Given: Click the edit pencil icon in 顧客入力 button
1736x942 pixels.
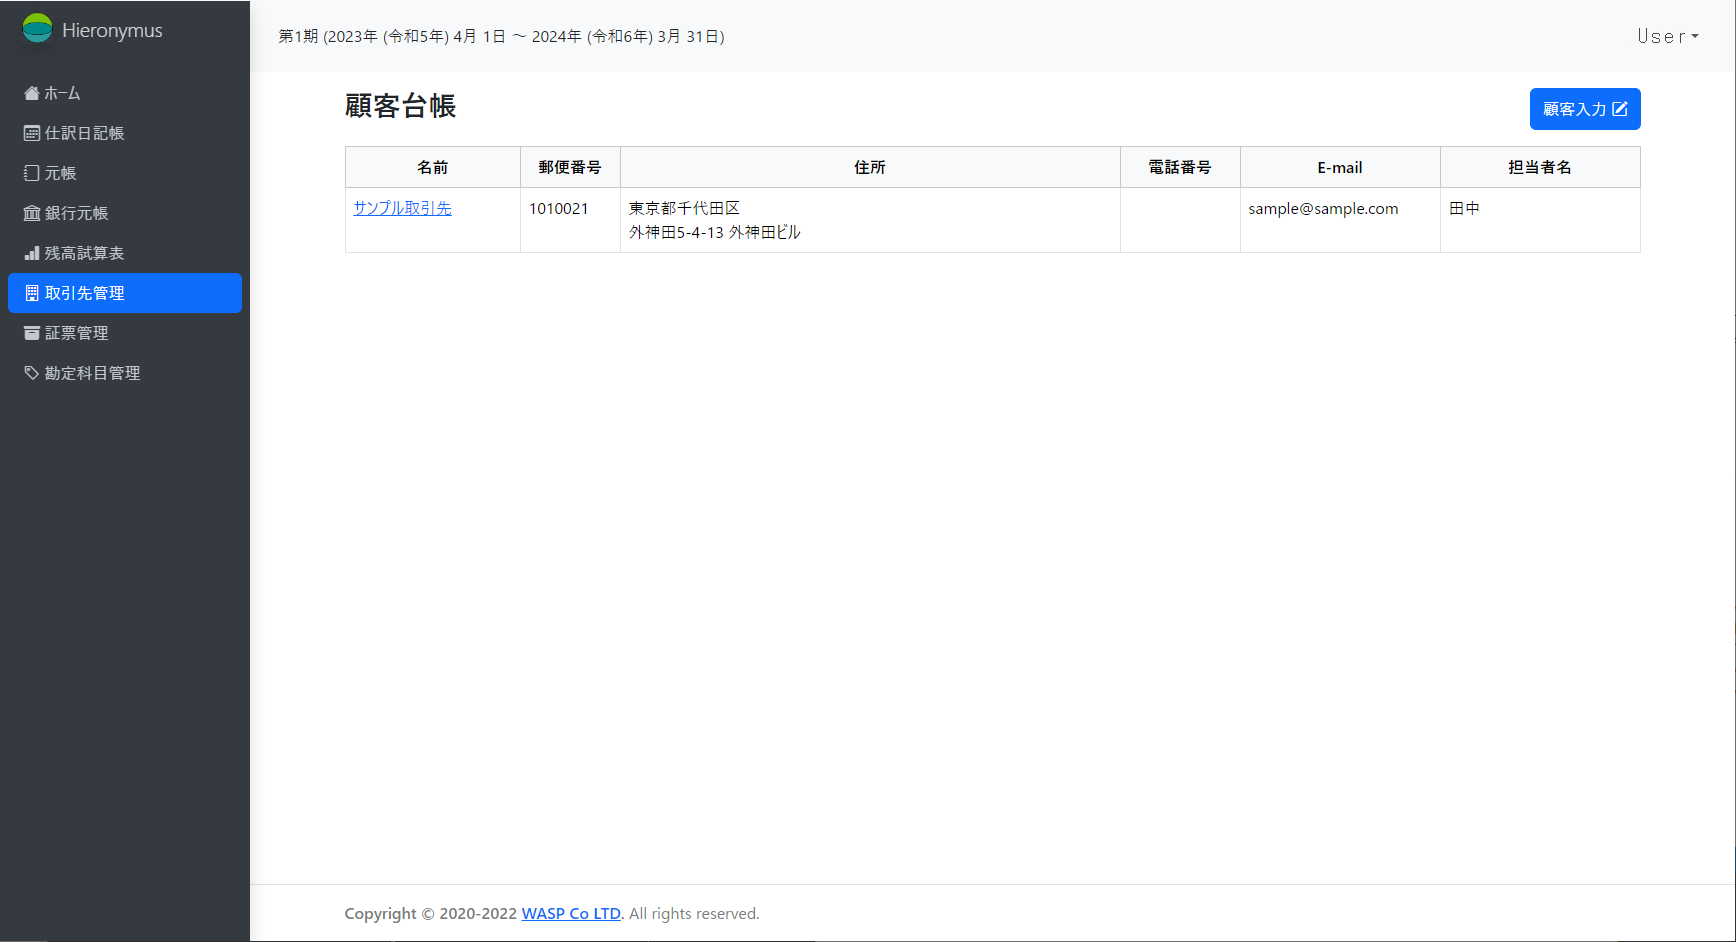Looking at the screenshot, I should point(1620,109).
